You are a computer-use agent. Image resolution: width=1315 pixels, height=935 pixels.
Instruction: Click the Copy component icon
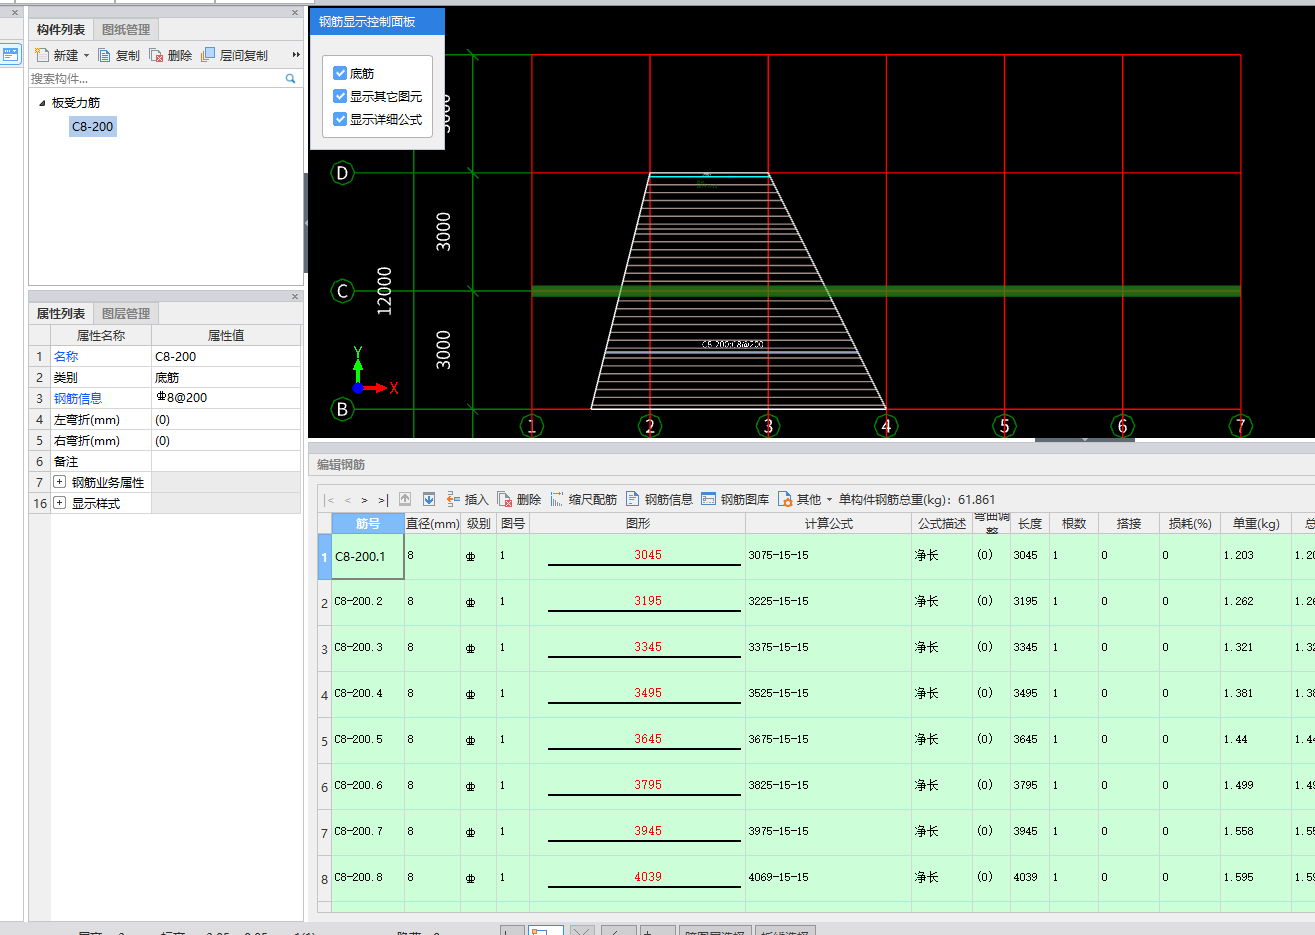tap(104, 55)
